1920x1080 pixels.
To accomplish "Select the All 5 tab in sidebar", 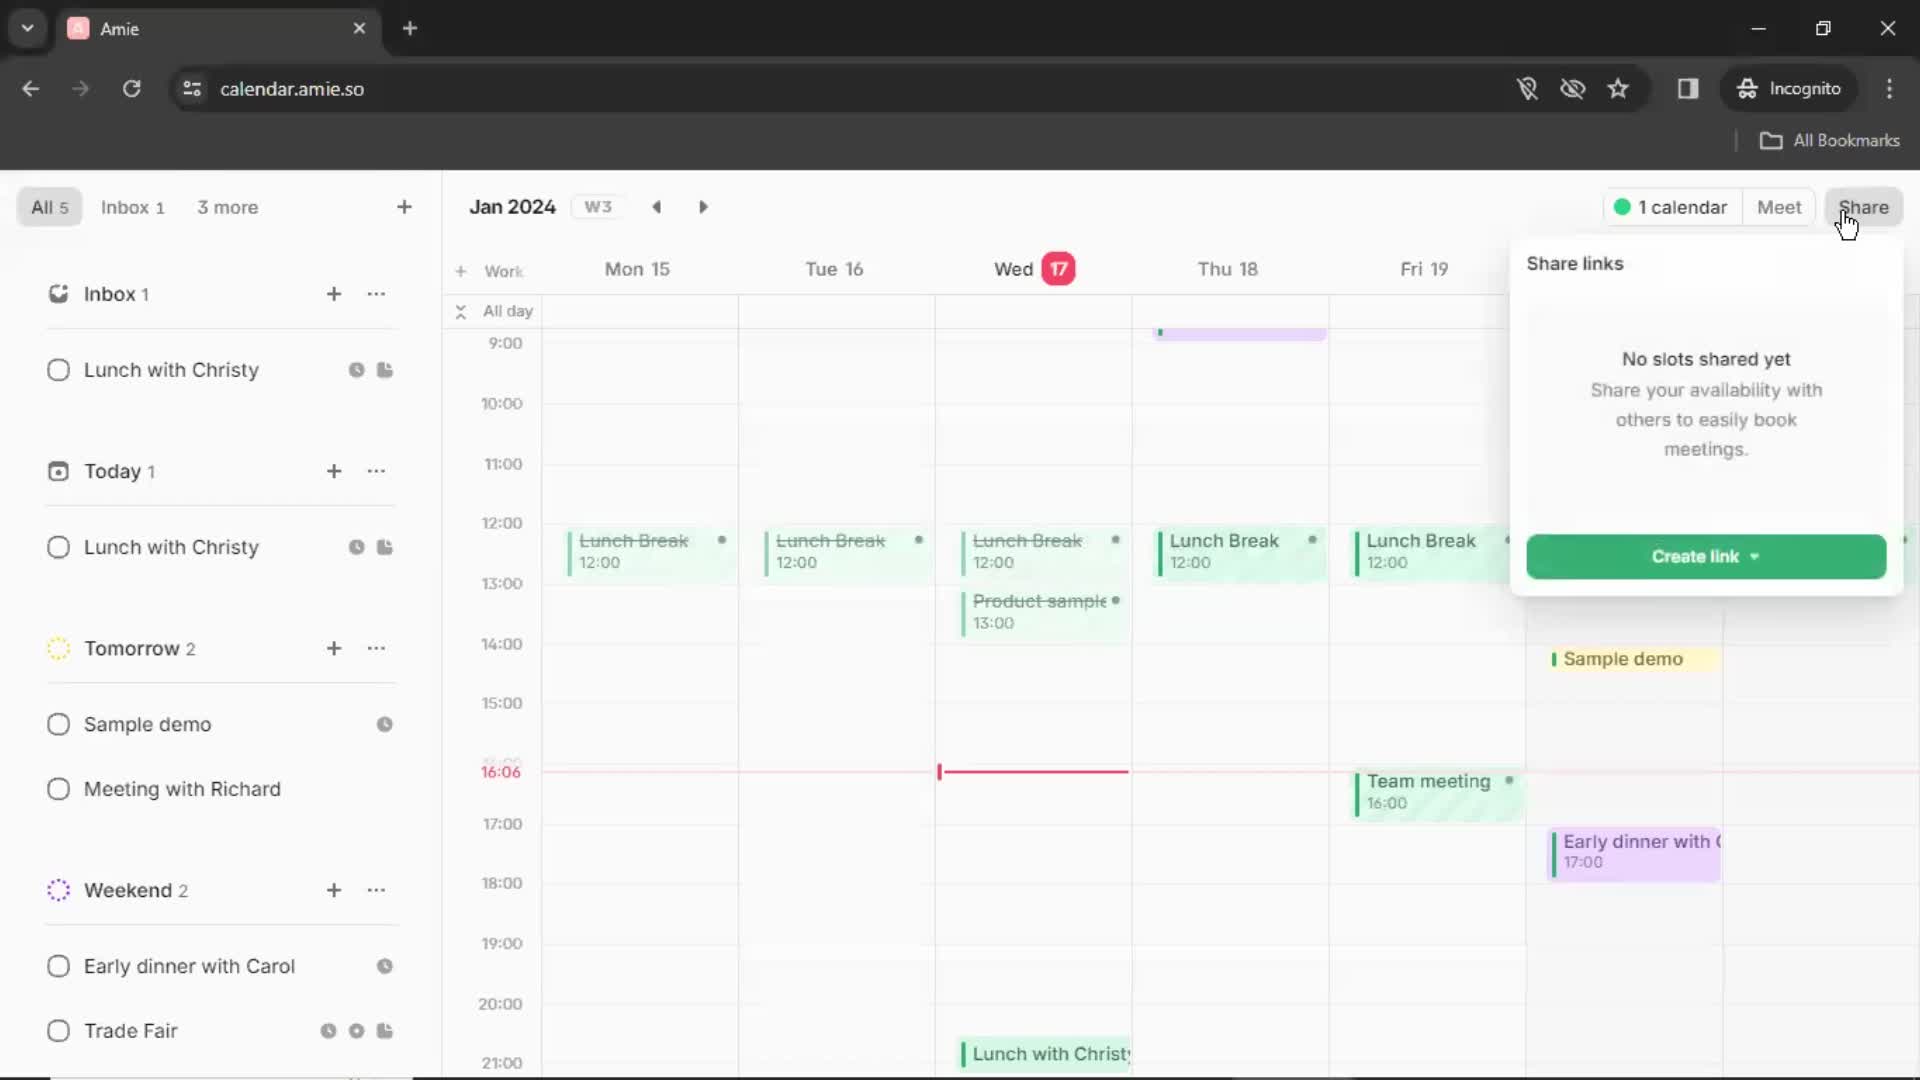I will [x=49, y=207].
